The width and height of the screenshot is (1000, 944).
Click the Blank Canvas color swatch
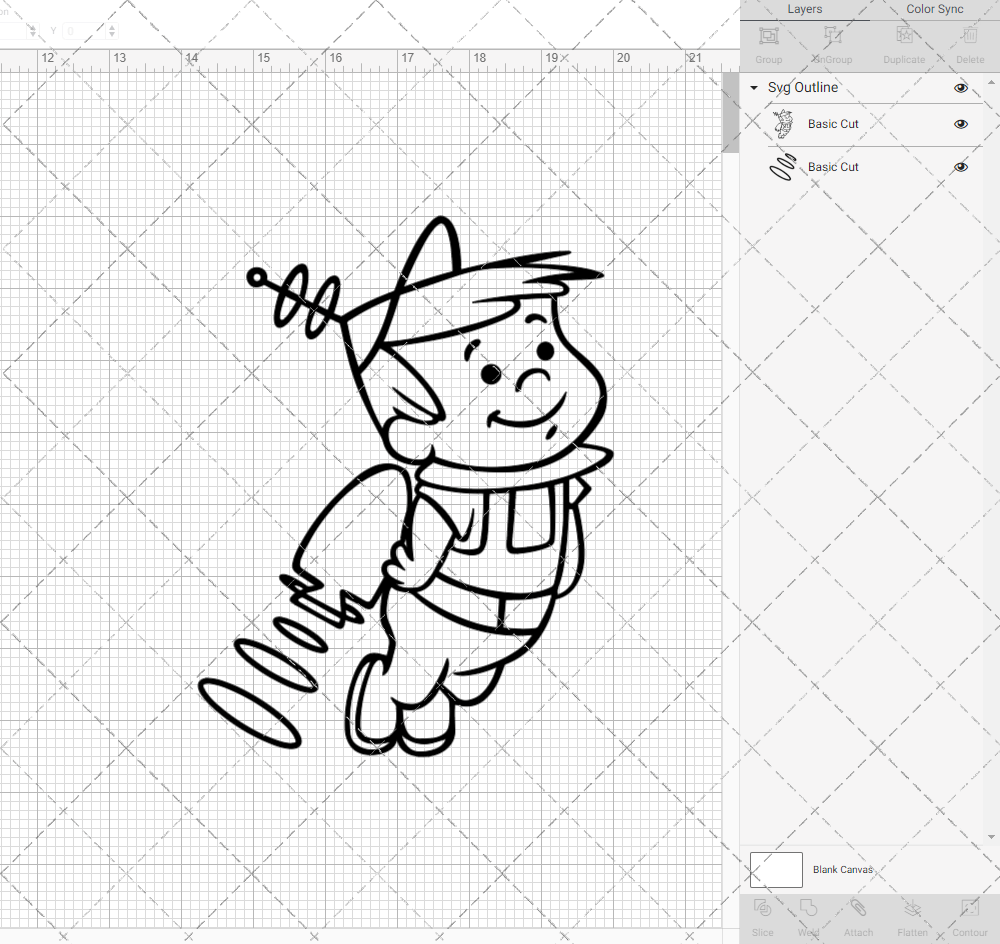tap(776, 869)
